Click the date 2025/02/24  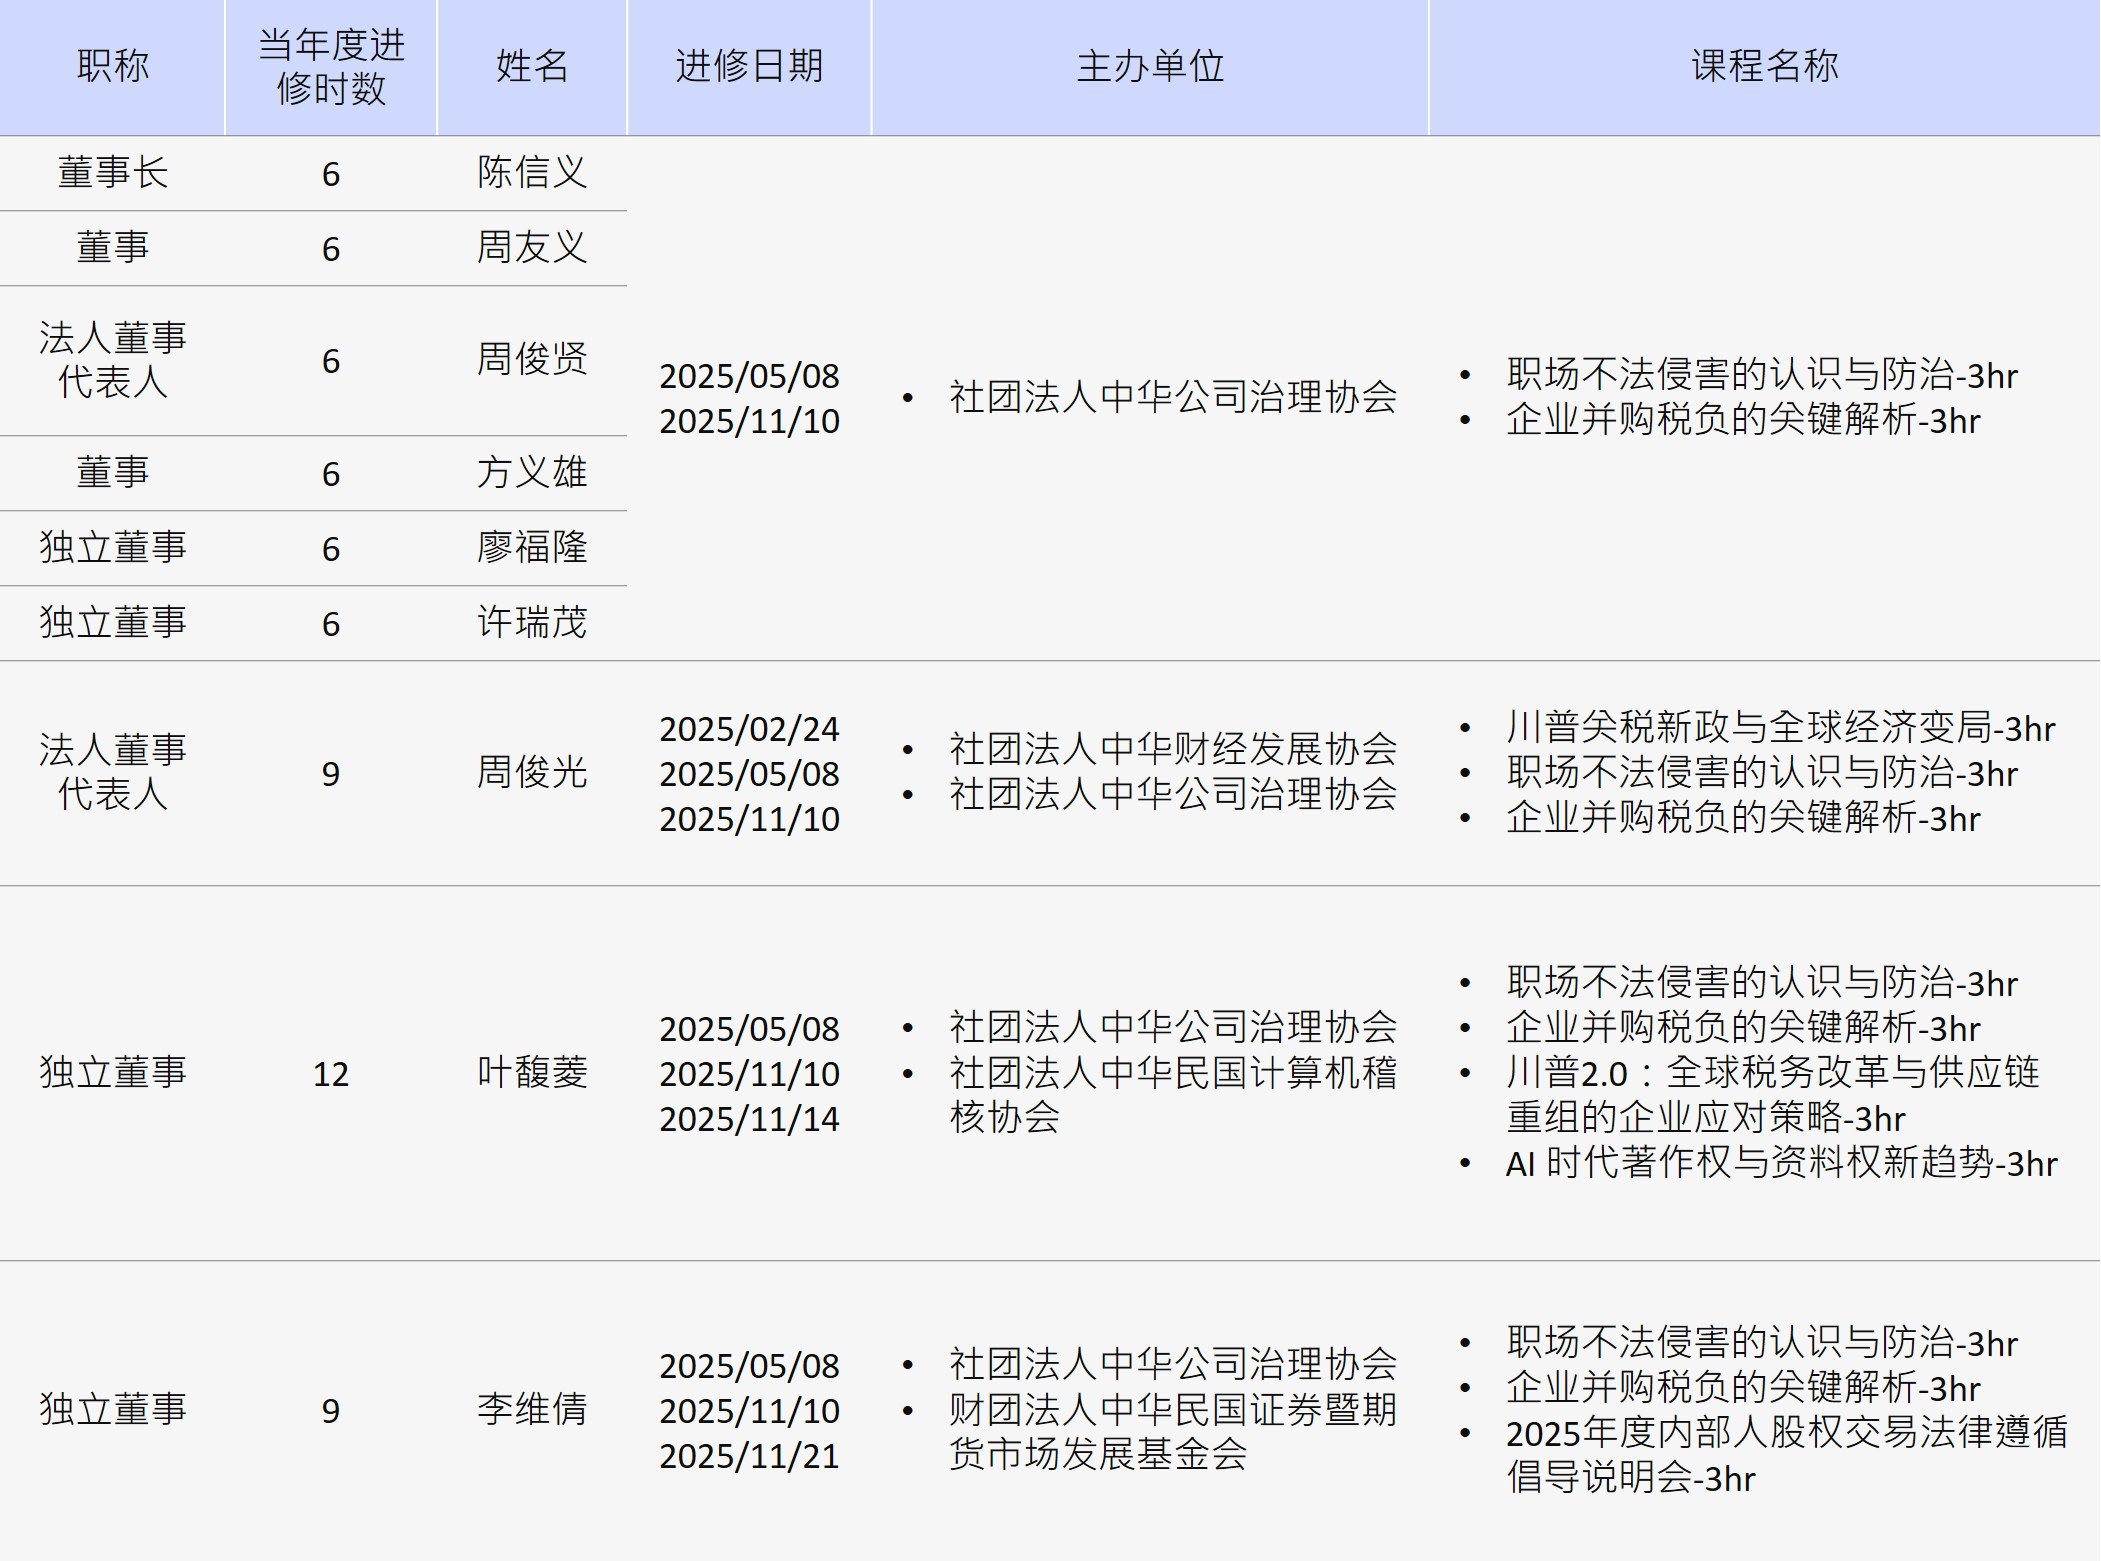pyautogui.click(x=749, y=729)
